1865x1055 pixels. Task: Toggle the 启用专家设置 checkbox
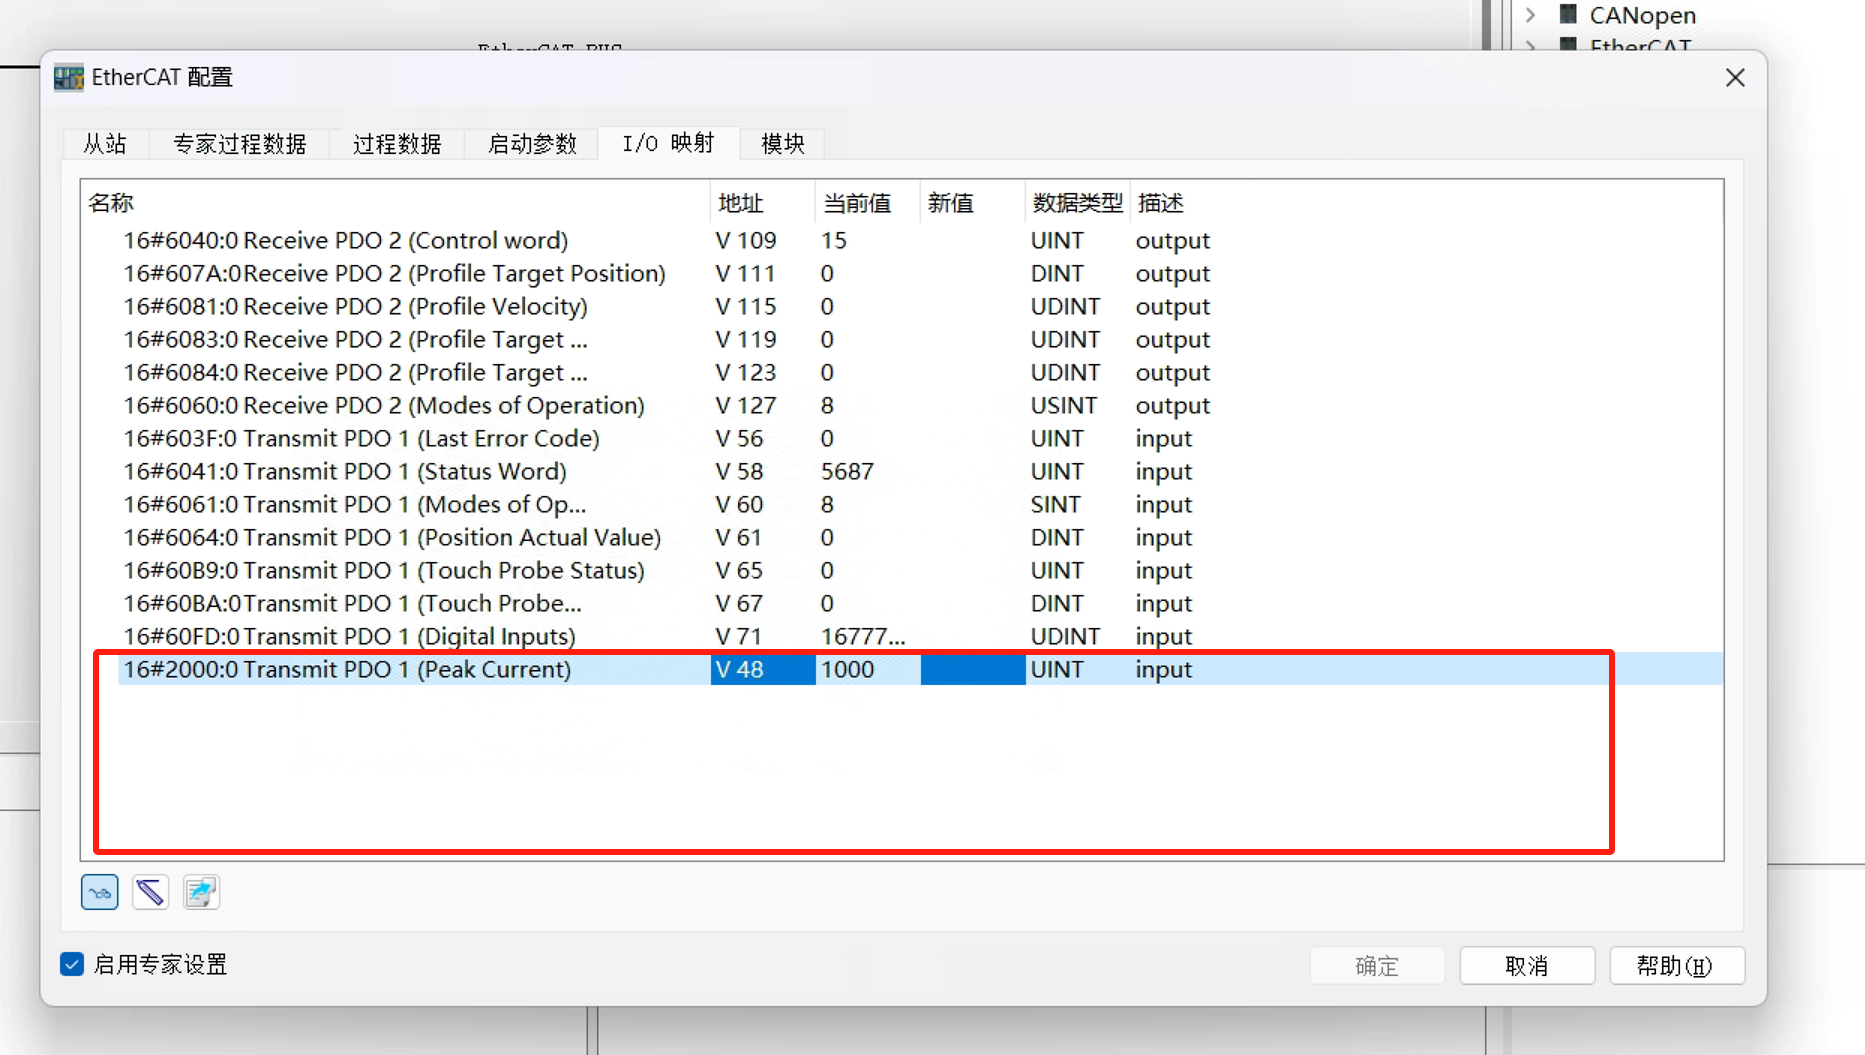pos(72,964)
